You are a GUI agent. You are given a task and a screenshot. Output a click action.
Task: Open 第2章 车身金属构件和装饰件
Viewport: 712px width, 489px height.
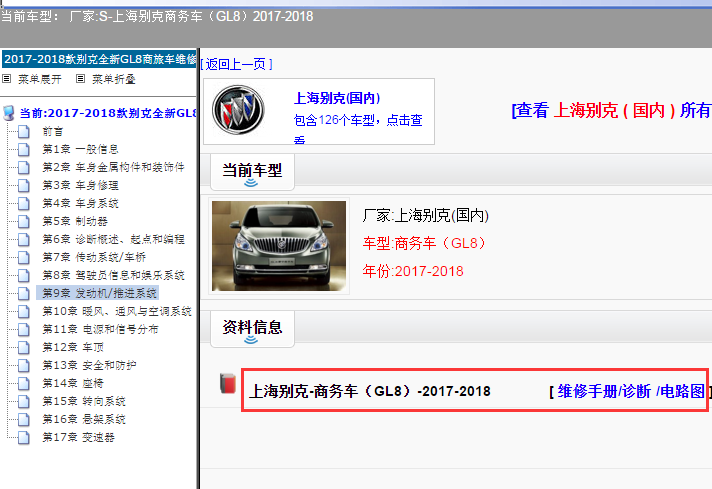pos(113,168)
